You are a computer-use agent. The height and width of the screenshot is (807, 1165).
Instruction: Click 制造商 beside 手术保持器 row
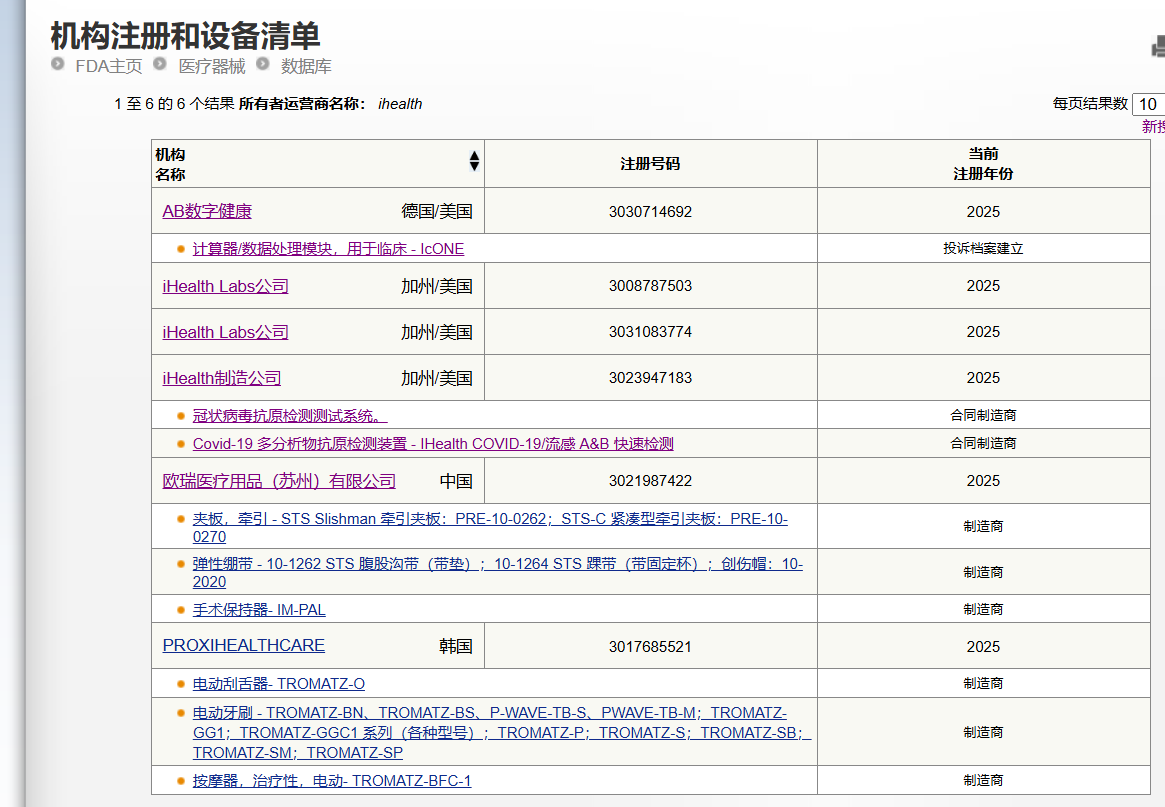983,609
